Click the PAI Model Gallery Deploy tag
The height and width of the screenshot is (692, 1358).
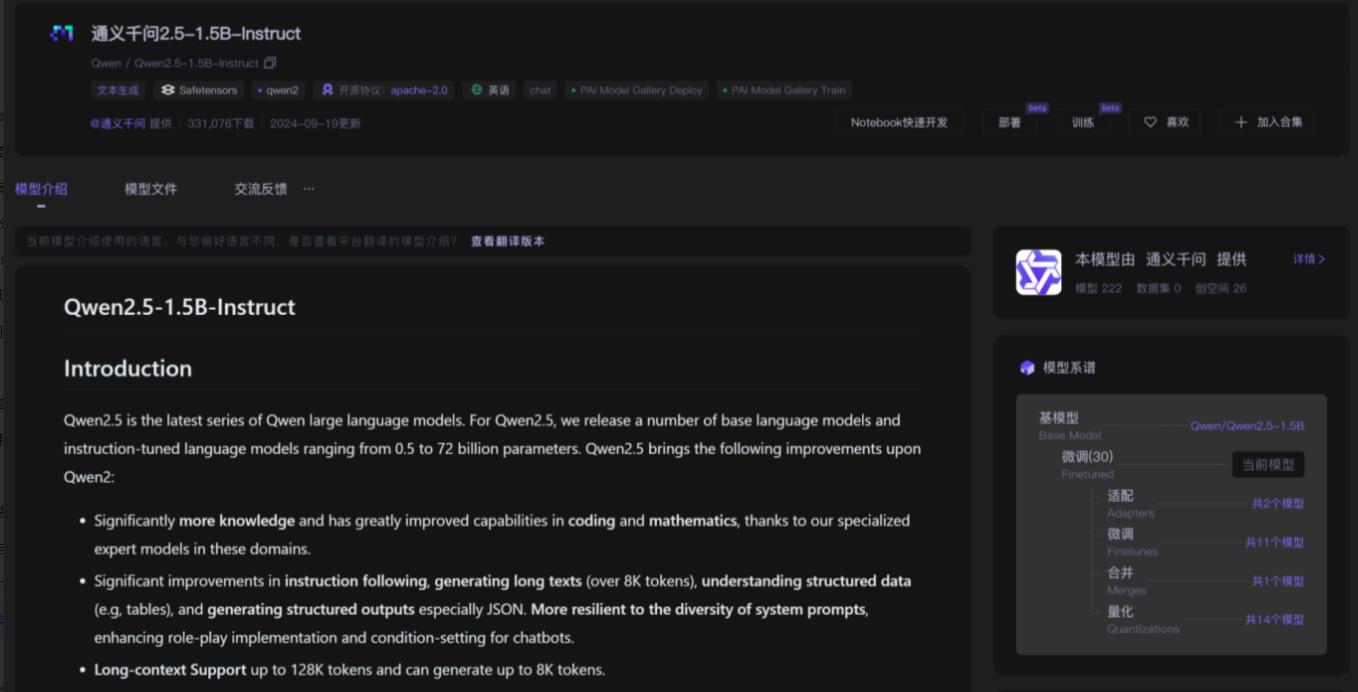636,90
